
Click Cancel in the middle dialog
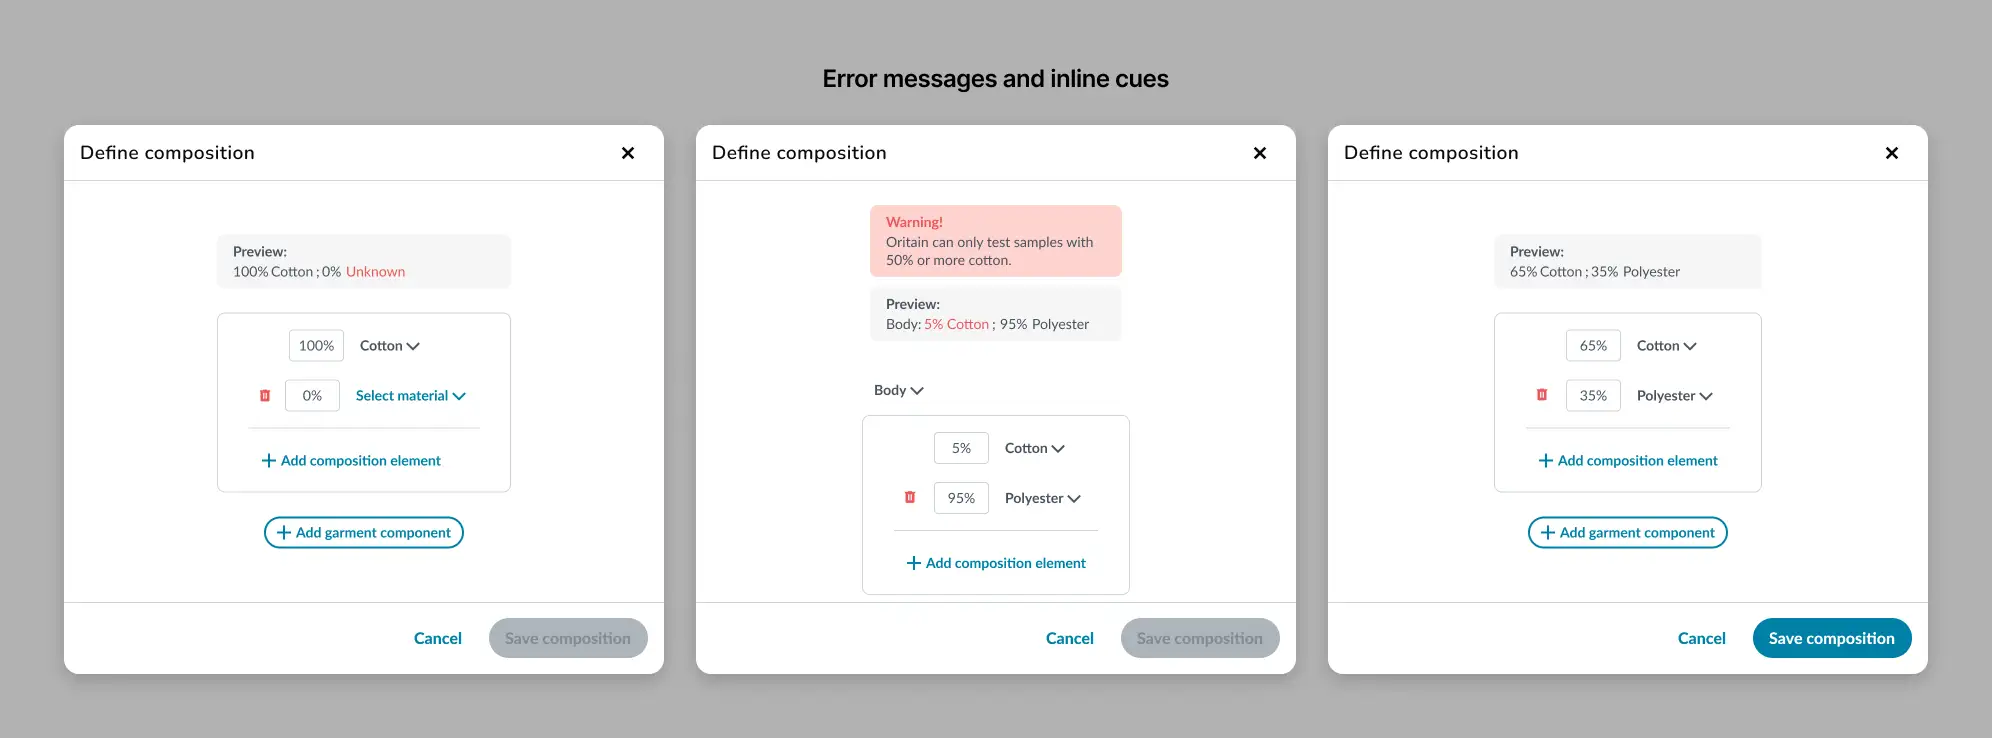click(x=1069, y=638)
